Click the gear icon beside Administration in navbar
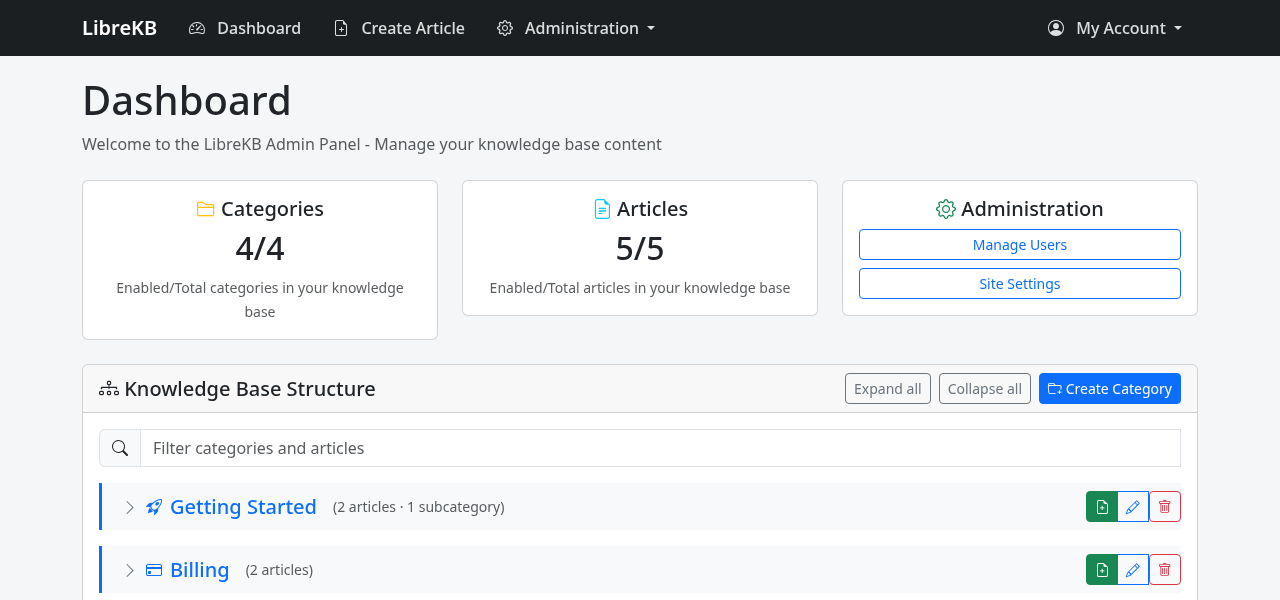 (505, 28)
